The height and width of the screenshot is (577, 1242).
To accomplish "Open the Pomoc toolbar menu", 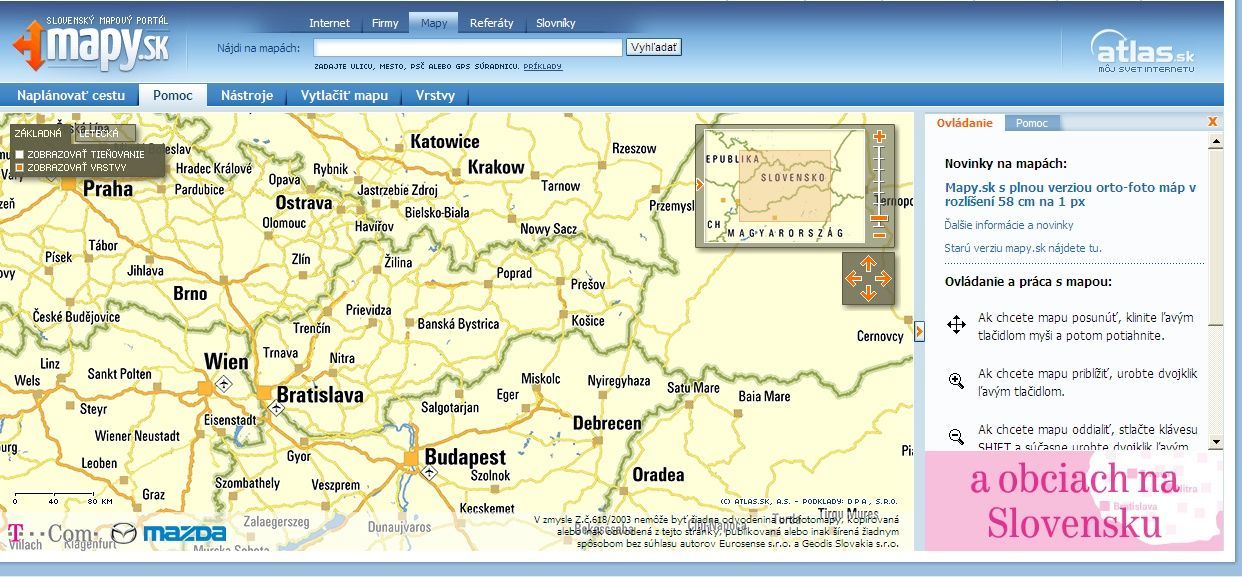I will tap(172, 96).
